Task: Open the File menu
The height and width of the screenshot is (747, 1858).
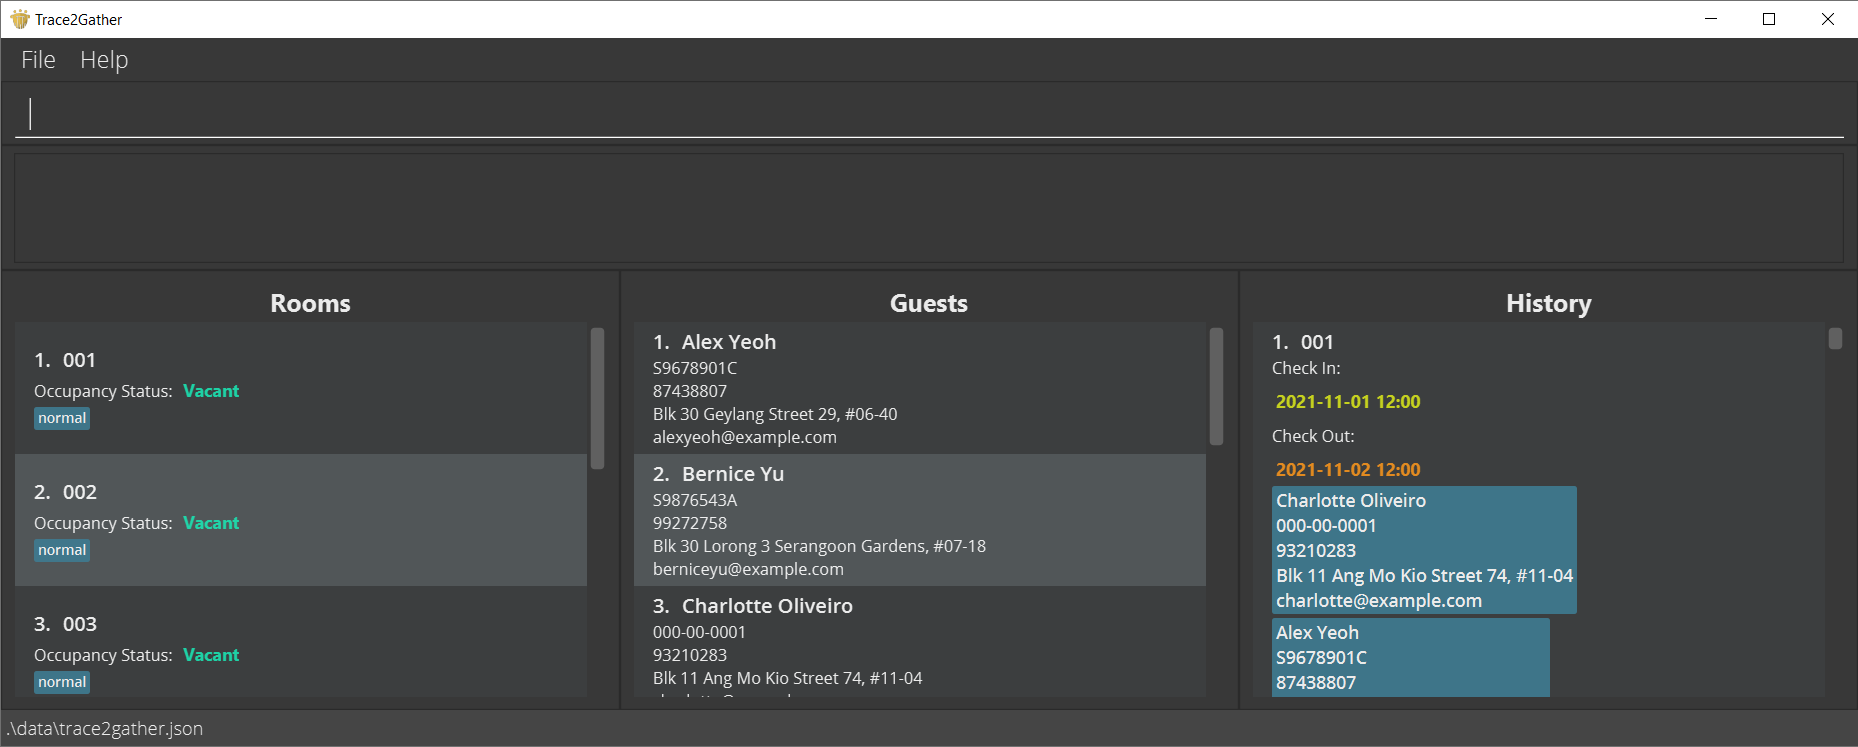Action: tap(38, 60)
